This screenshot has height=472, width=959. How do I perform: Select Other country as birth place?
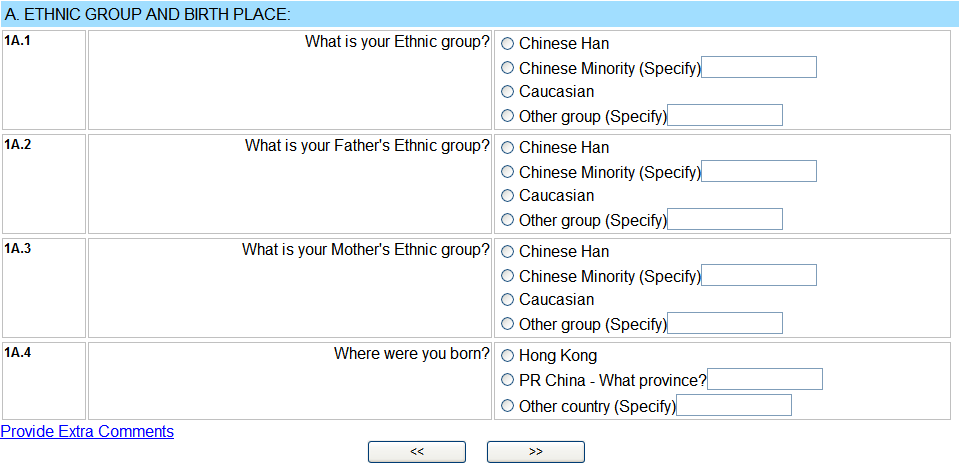(508, 406)
